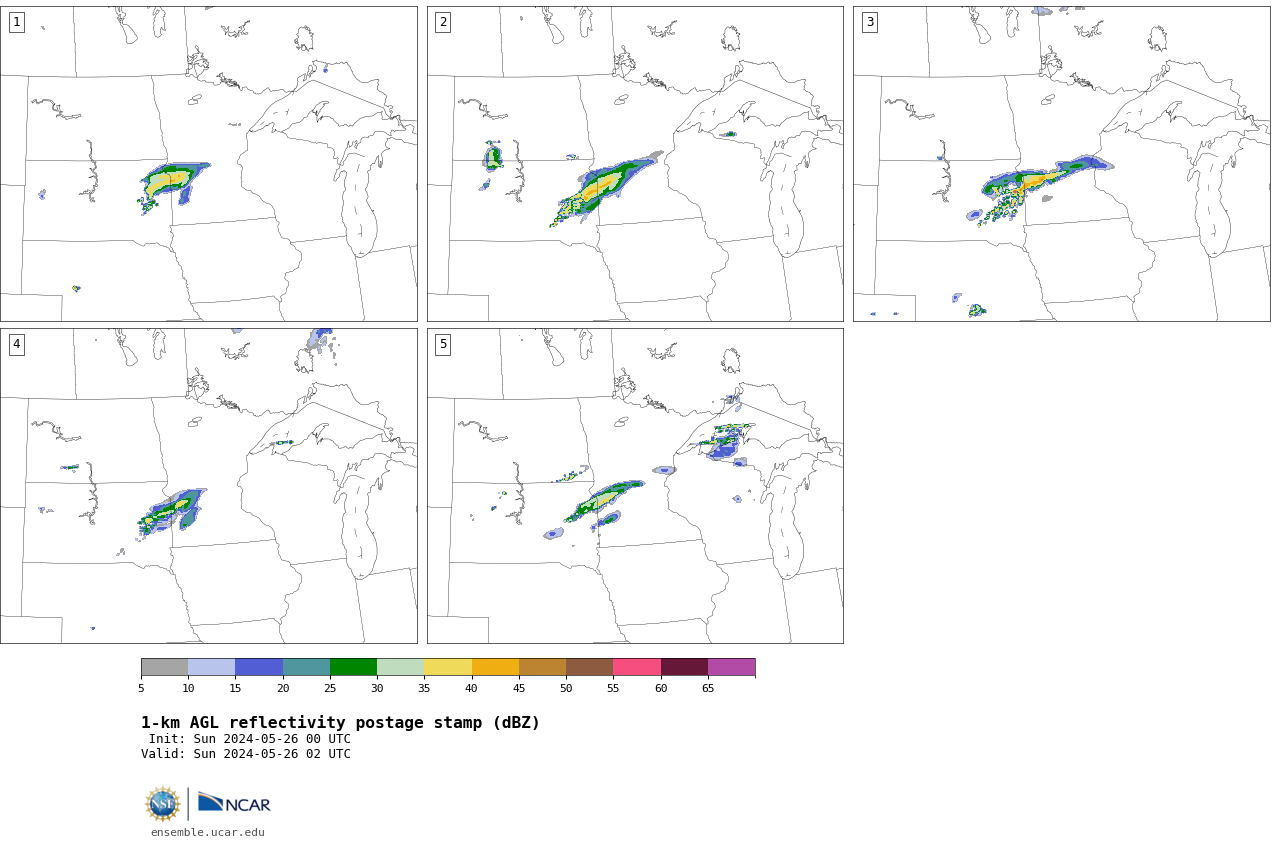Click the blue 15-20 dBZ swatch
This screenshot has width=1280, height=844.
[259, 667]
